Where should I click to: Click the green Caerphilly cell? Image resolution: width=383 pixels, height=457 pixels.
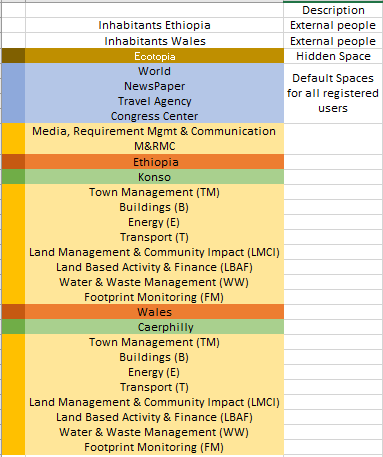[154, 327]
